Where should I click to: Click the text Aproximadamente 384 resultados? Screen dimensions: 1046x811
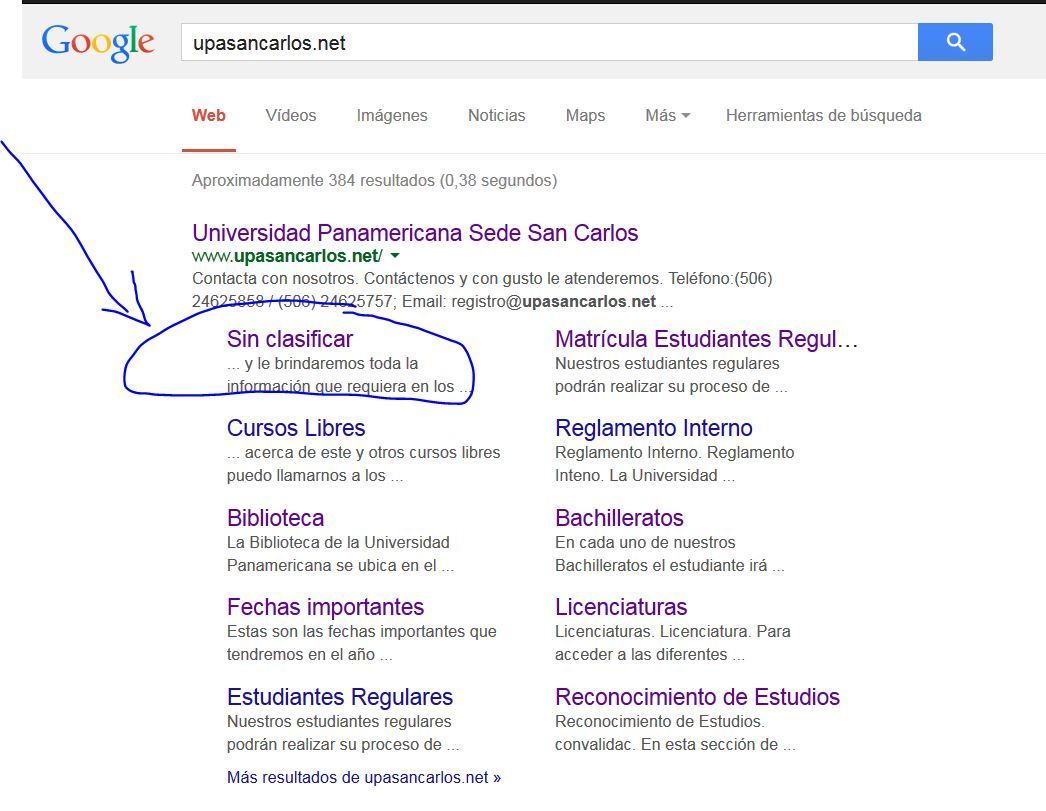[x=313, y=180]
